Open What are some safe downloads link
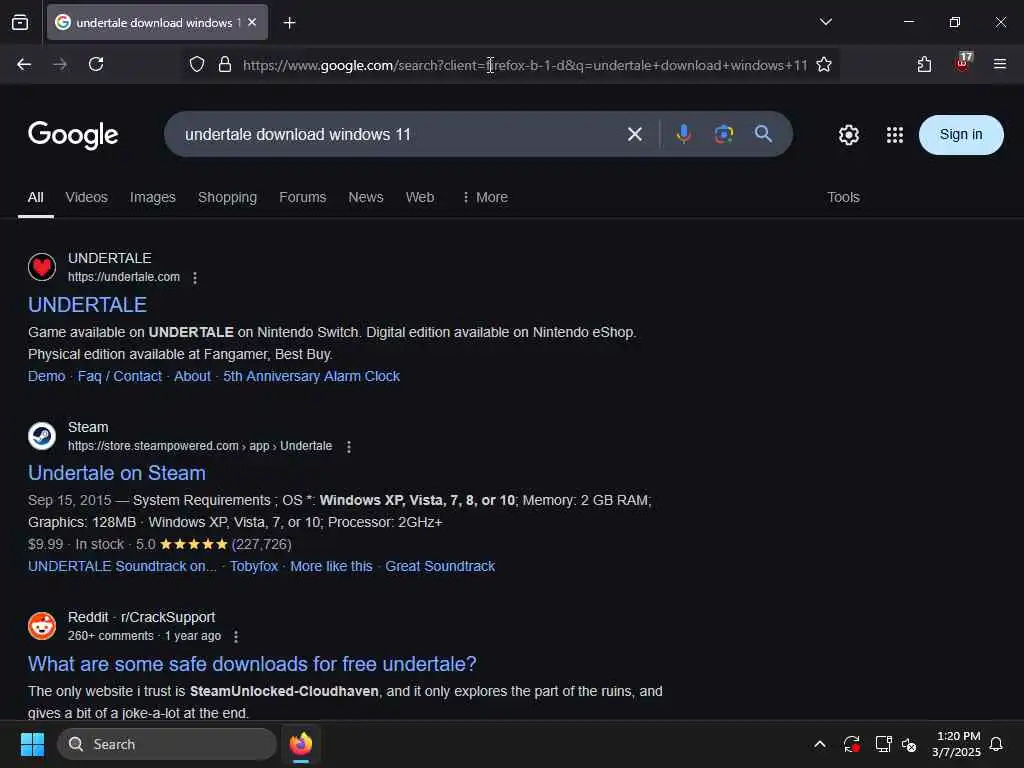This screenshot has height=768, width=1024. point(252,664)
